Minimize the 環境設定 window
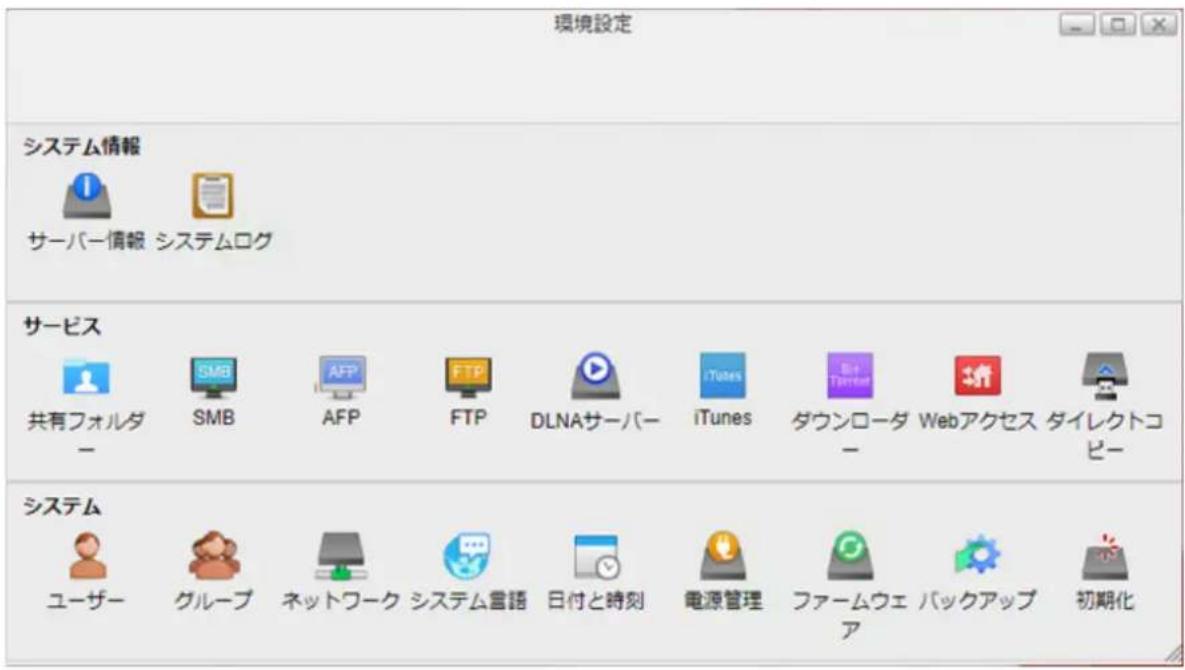This screenshot has height=670, width=1185. click(1077, 25)
